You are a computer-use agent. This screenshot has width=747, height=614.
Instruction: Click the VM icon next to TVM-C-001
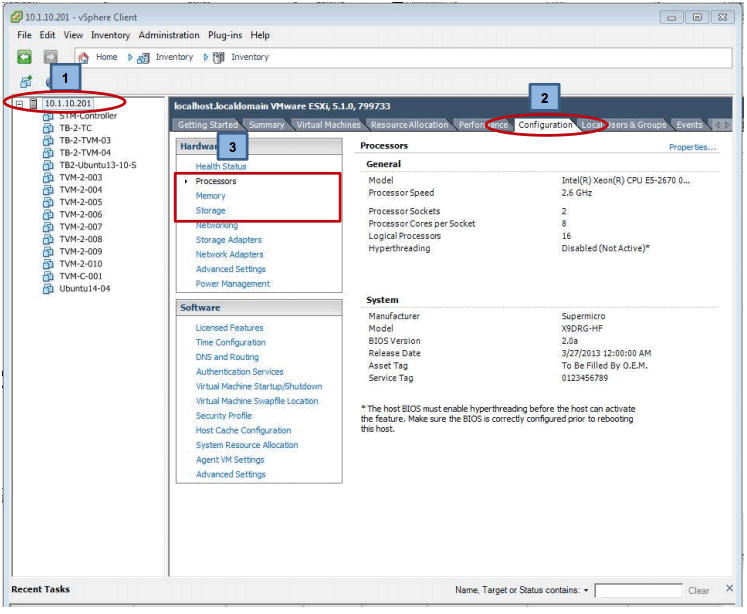(48, 277)
